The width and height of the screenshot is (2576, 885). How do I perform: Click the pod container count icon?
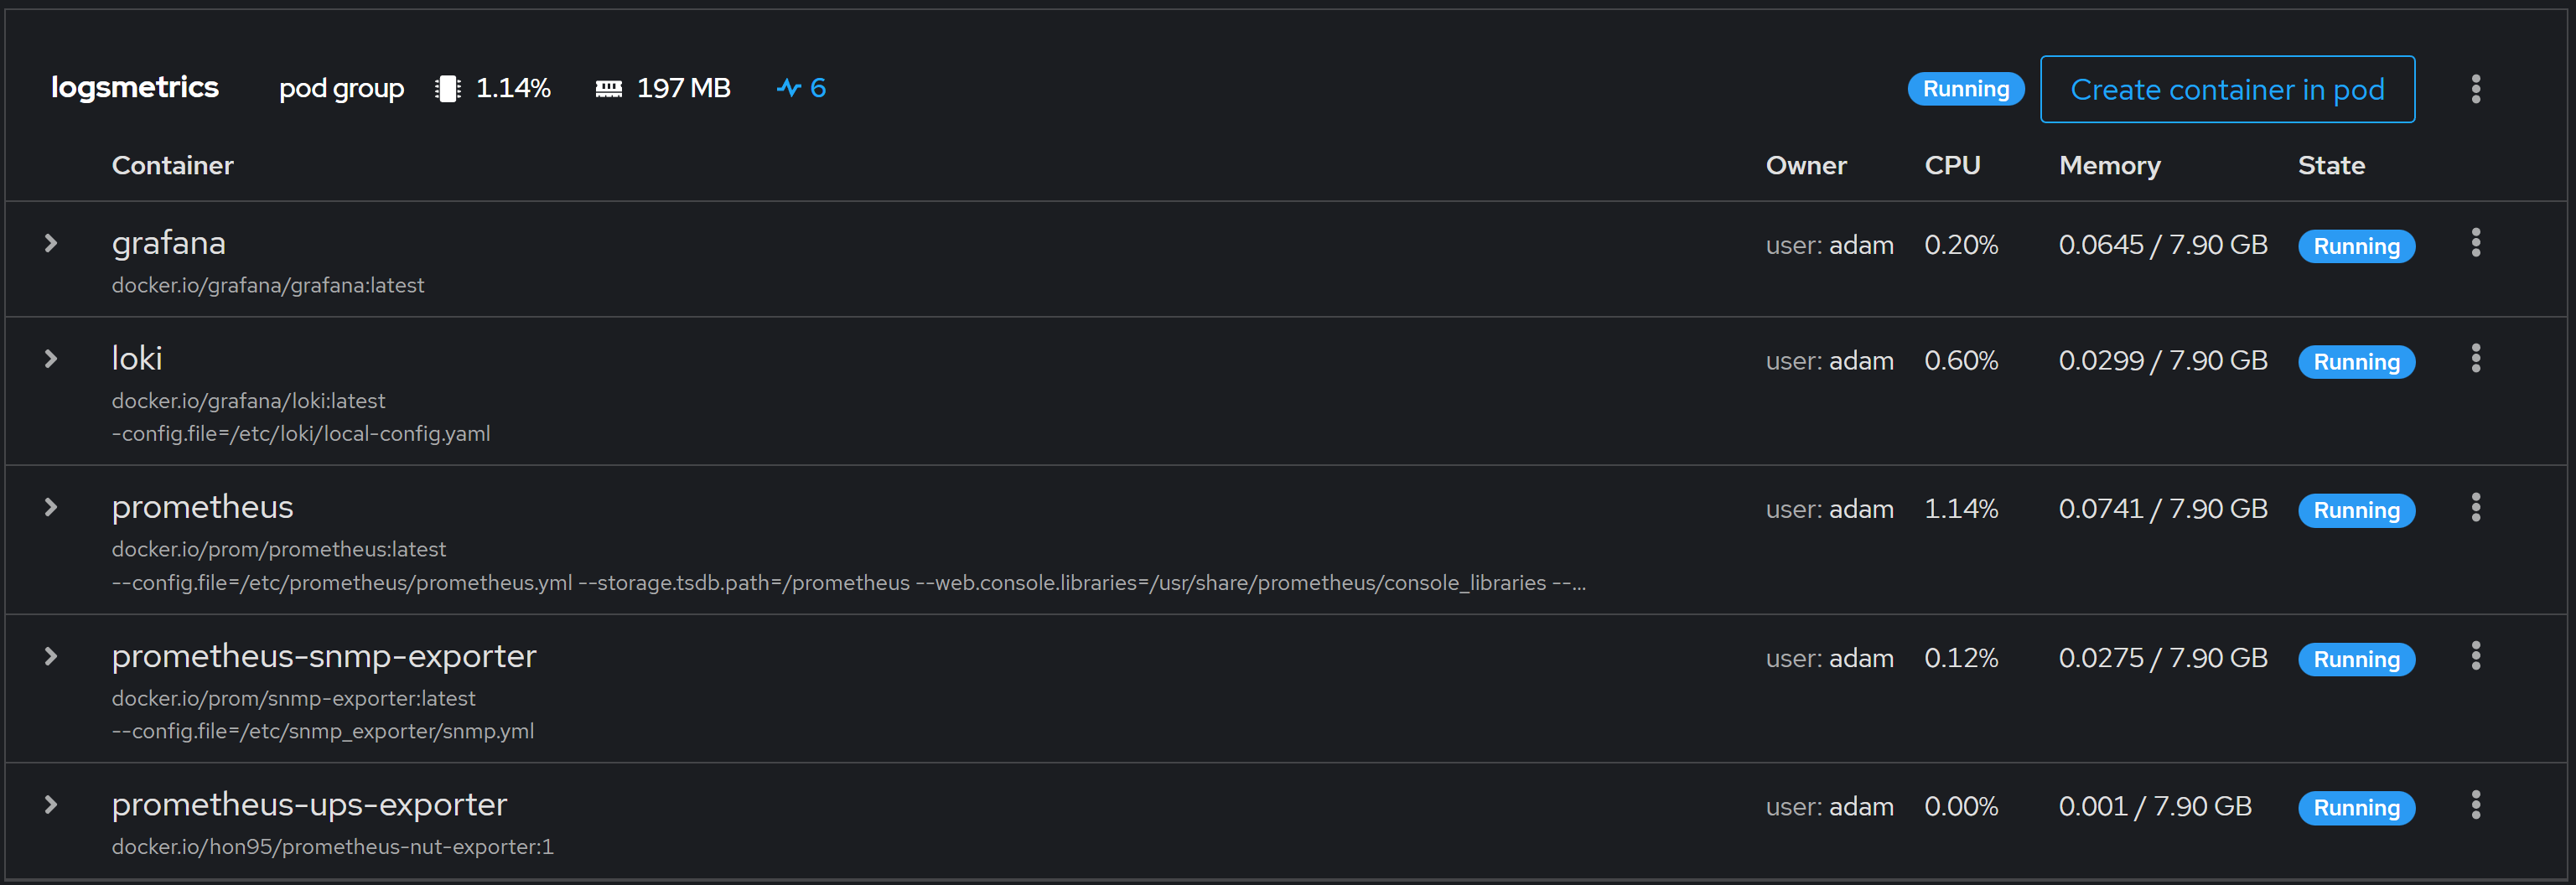tap(789, 89)
